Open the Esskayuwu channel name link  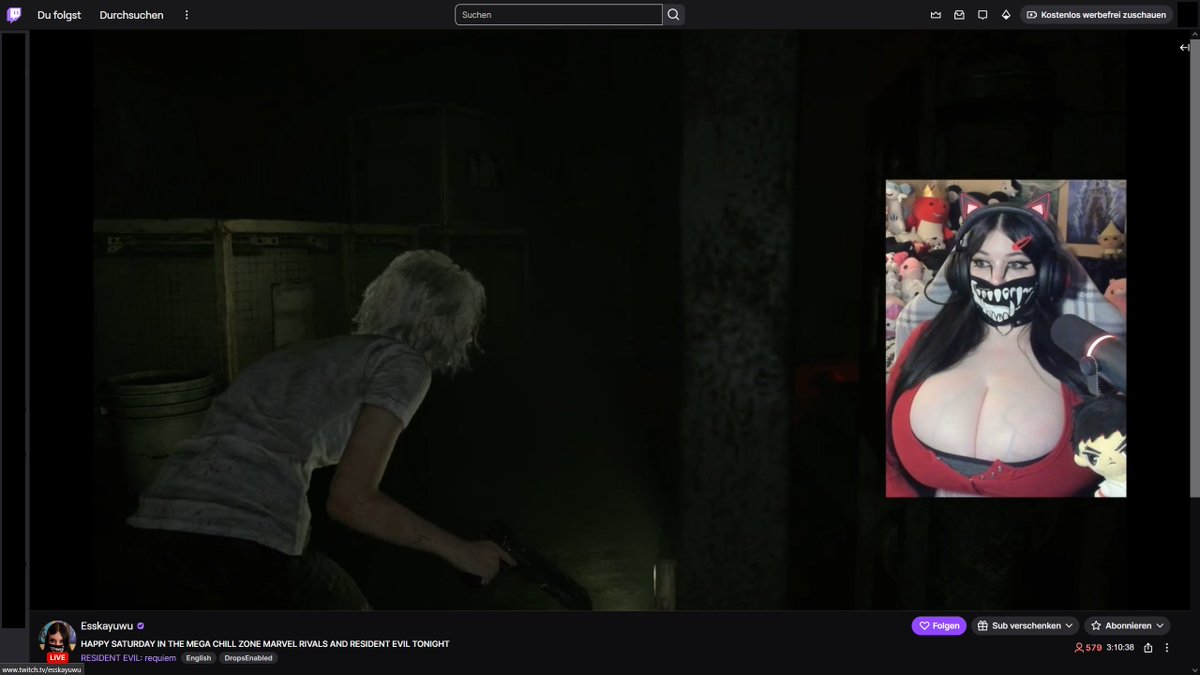(x=107, y=626)
